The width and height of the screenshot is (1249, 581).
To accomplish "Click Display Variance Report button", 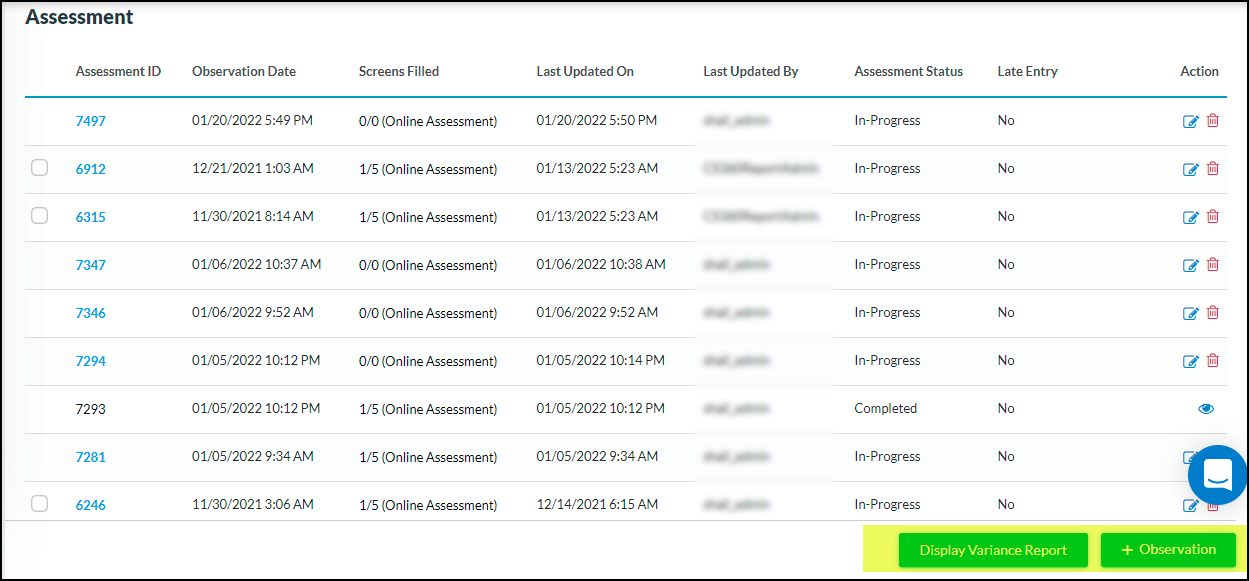I will click(x=992, y=550).
